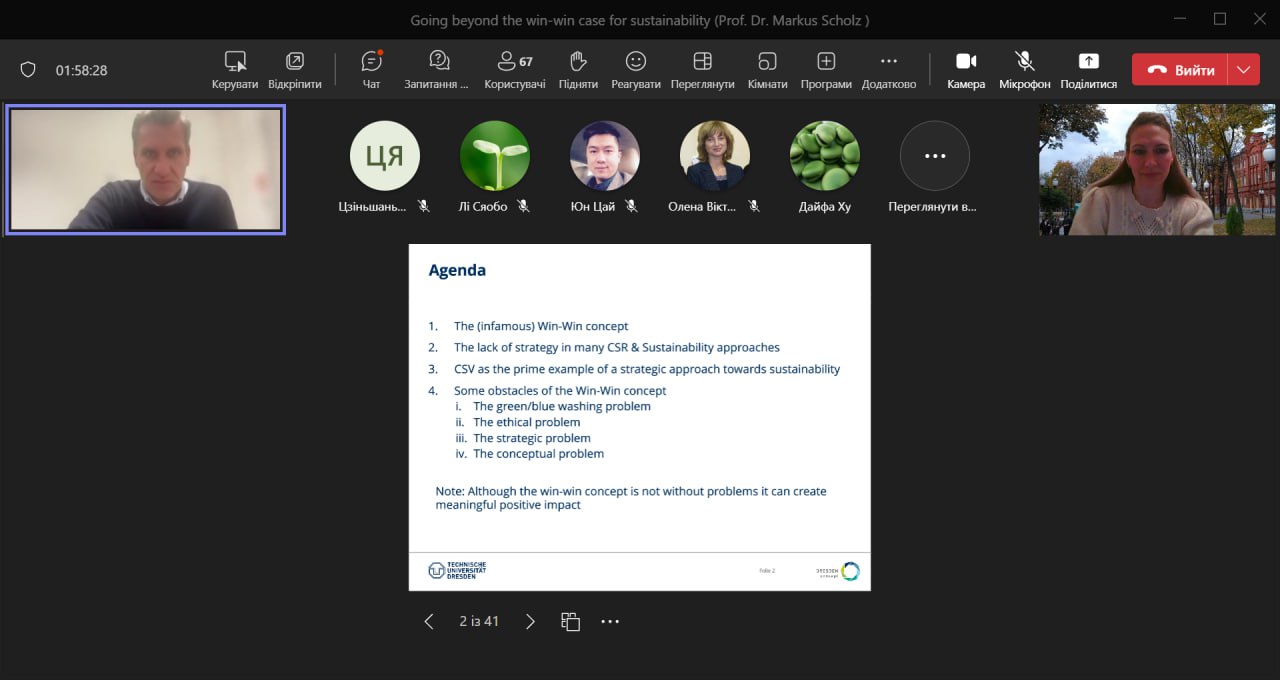Viewport: 1280px width, 680px height.
Task: Click the Дайфа Ху name label
Action: point(825,206)
